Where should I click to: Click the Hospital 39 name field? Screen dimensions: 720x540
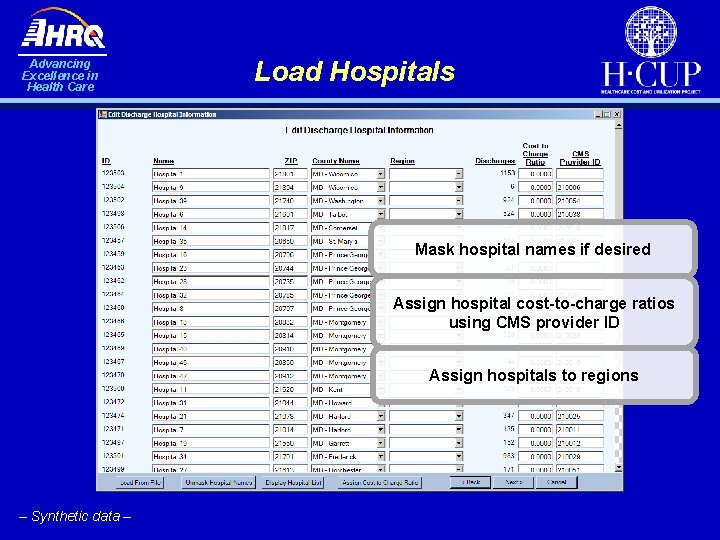click(210, 201)
